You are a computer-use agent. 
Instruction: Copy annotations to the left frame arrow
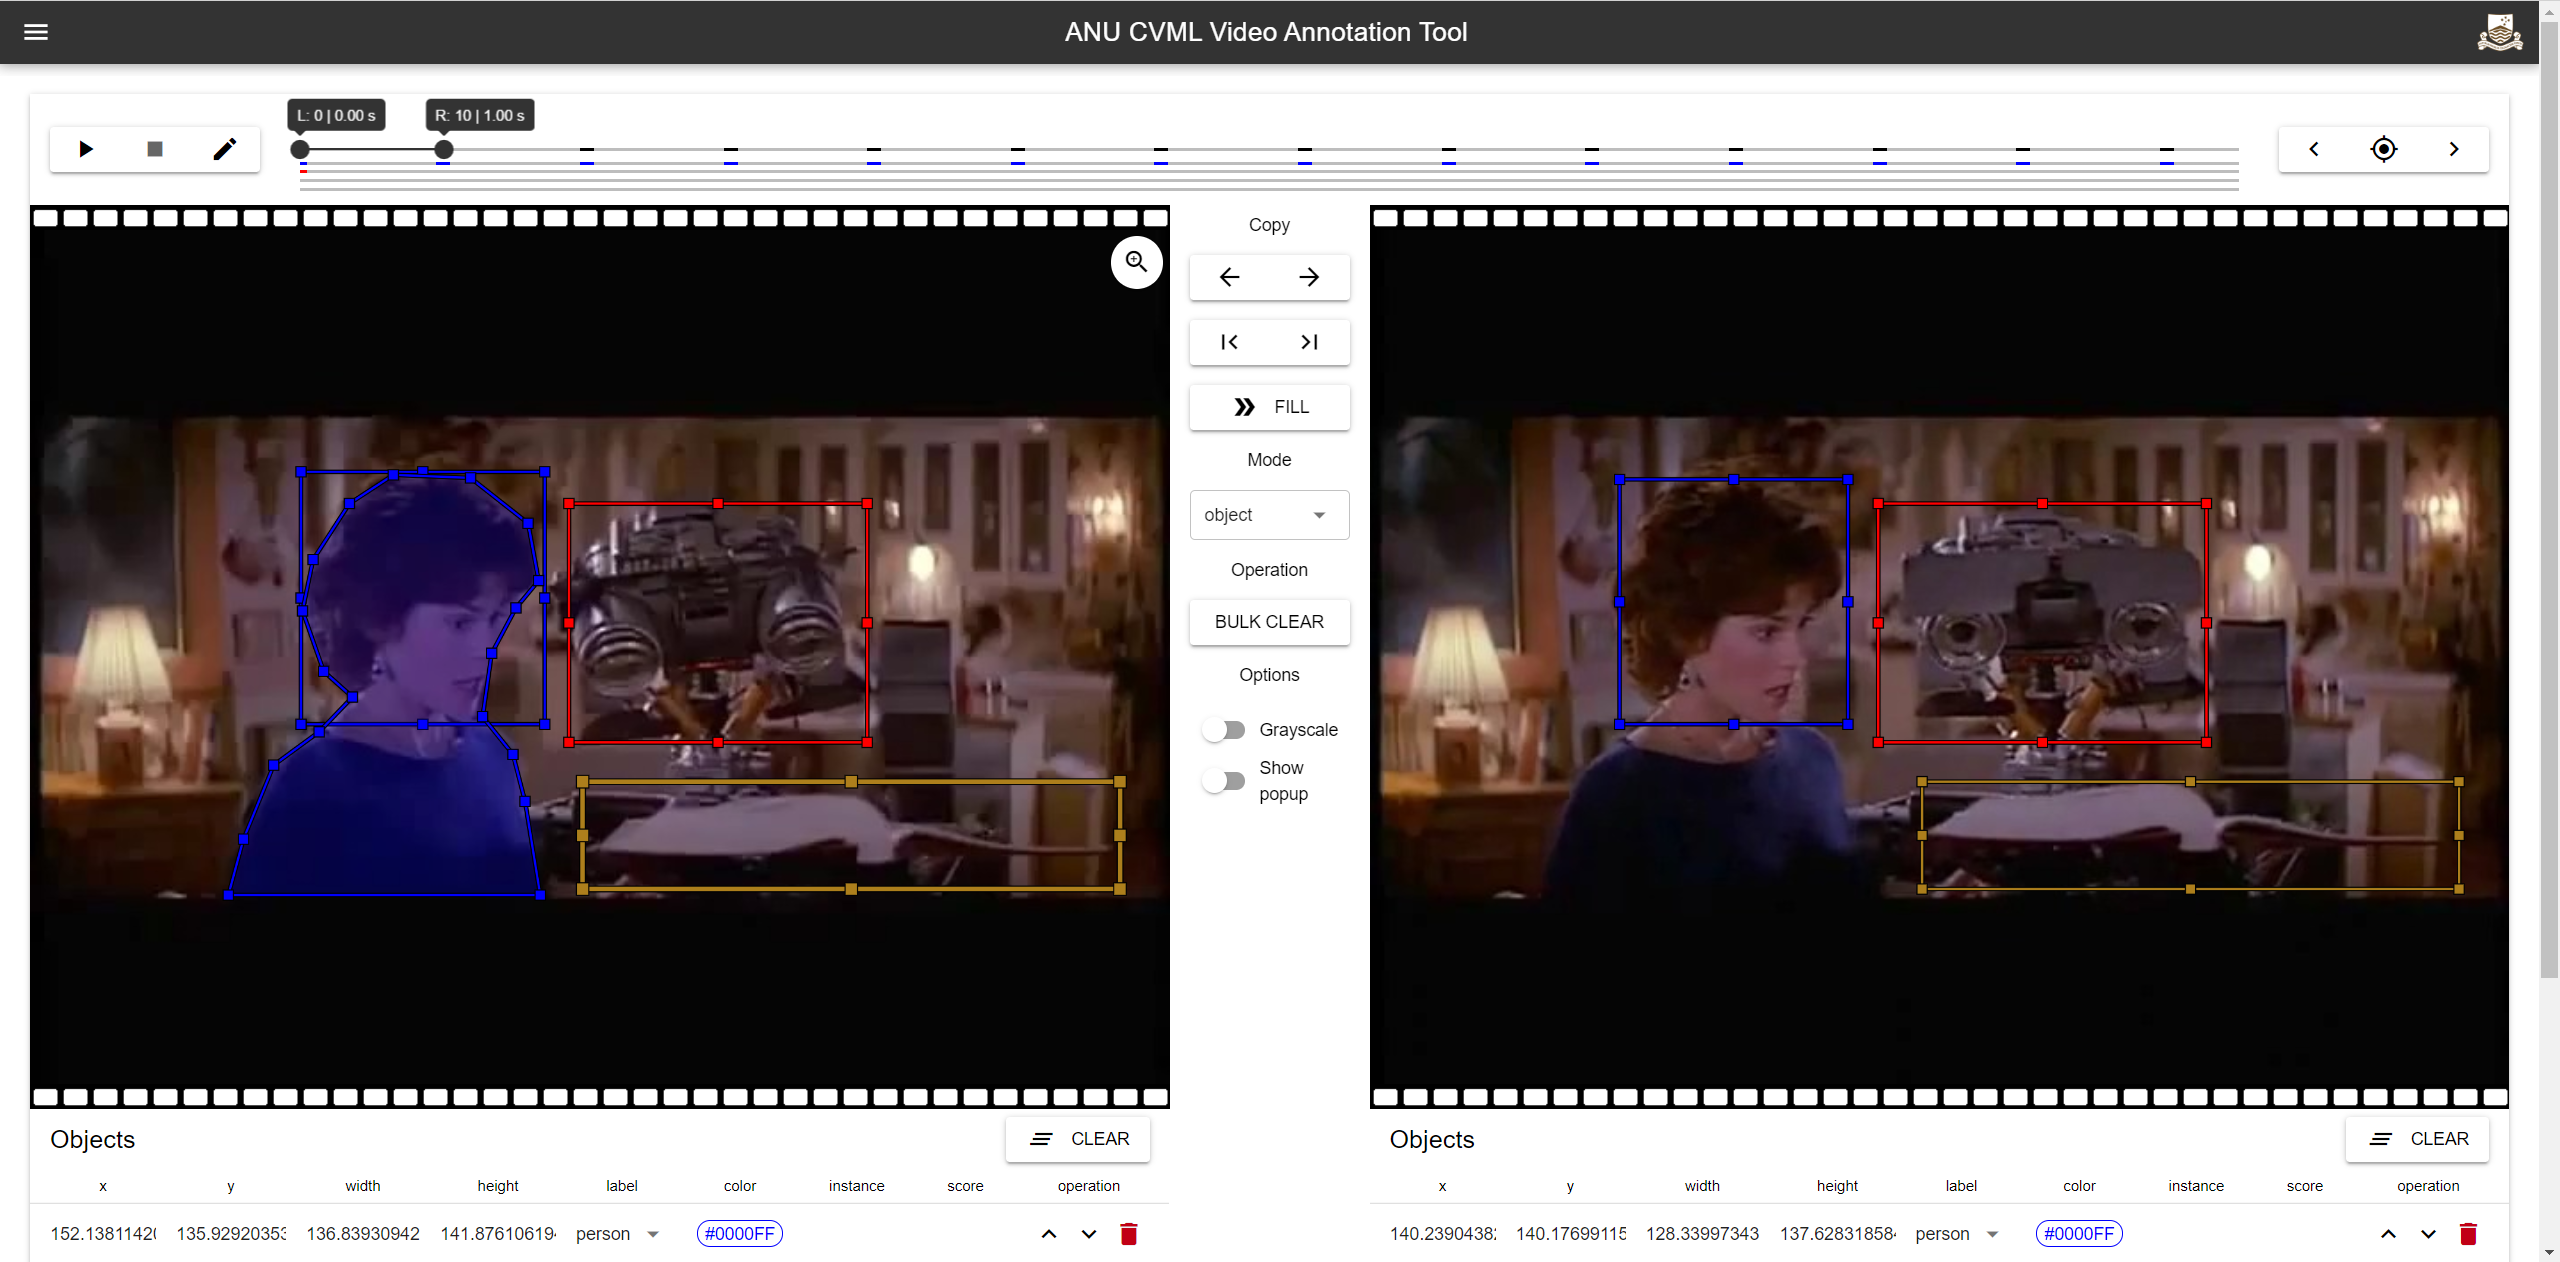1230,277
